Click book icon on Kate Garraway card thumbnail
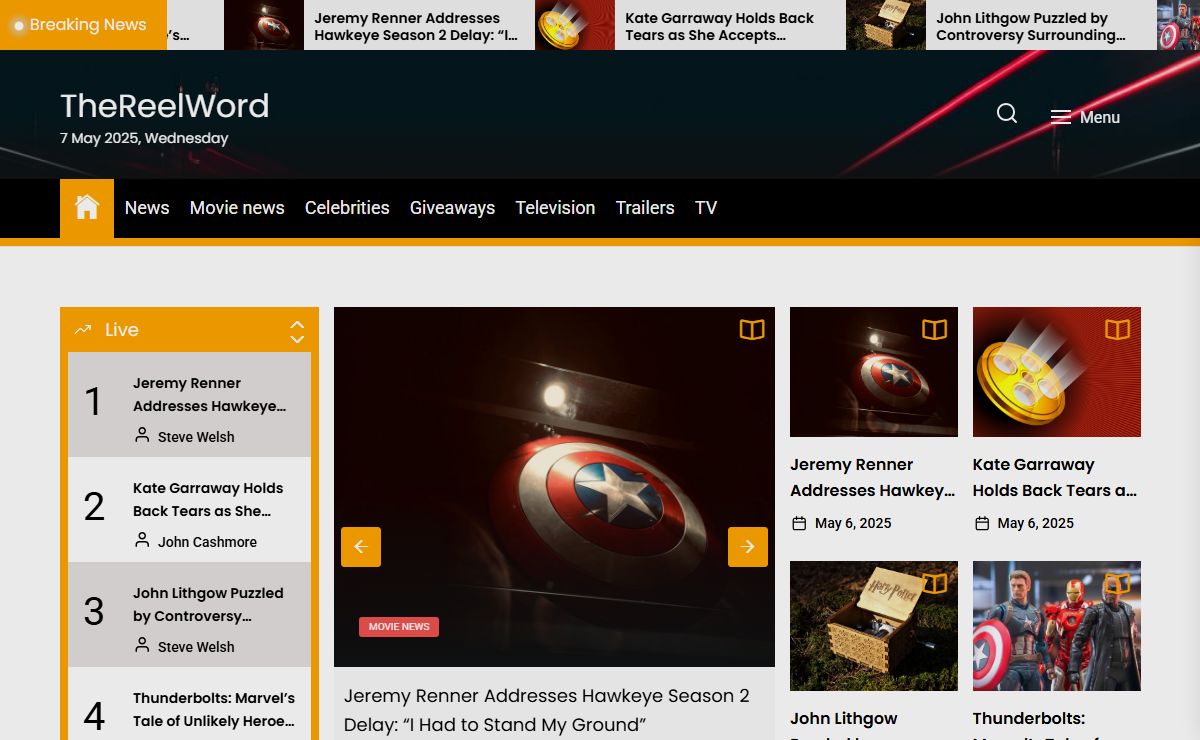The width and height of the screenshot is (1200, 740). pos(1118,330)
